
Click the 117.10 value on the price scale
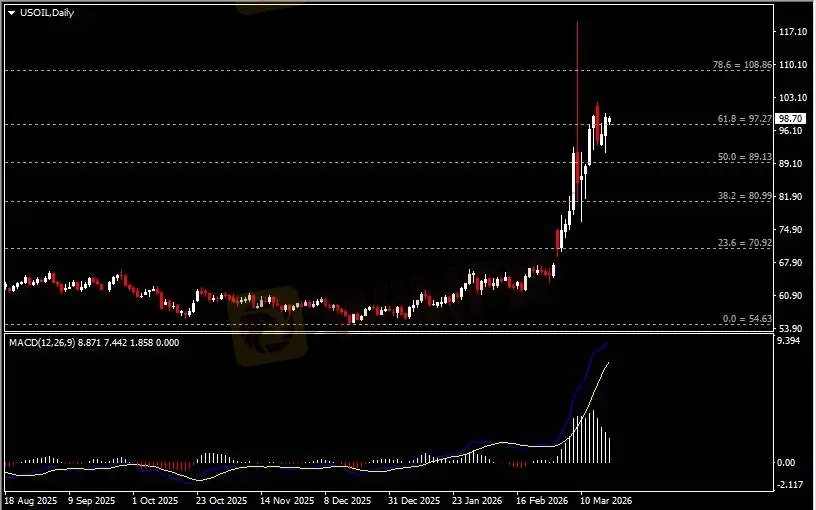point(792,32)
